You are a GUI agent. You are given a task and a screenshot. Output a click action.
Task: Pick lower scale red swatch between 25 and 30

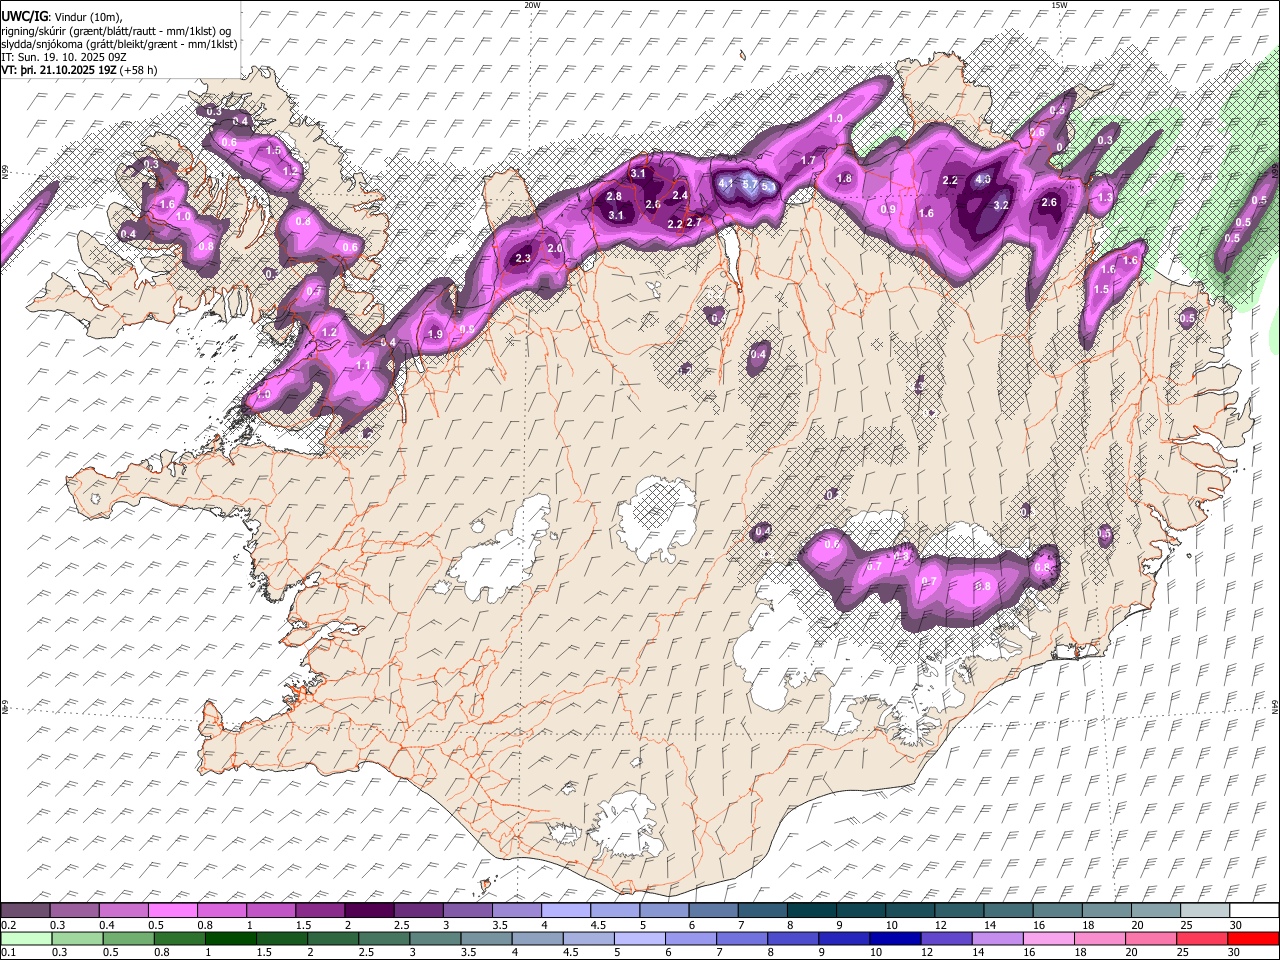pos(1201,938)
